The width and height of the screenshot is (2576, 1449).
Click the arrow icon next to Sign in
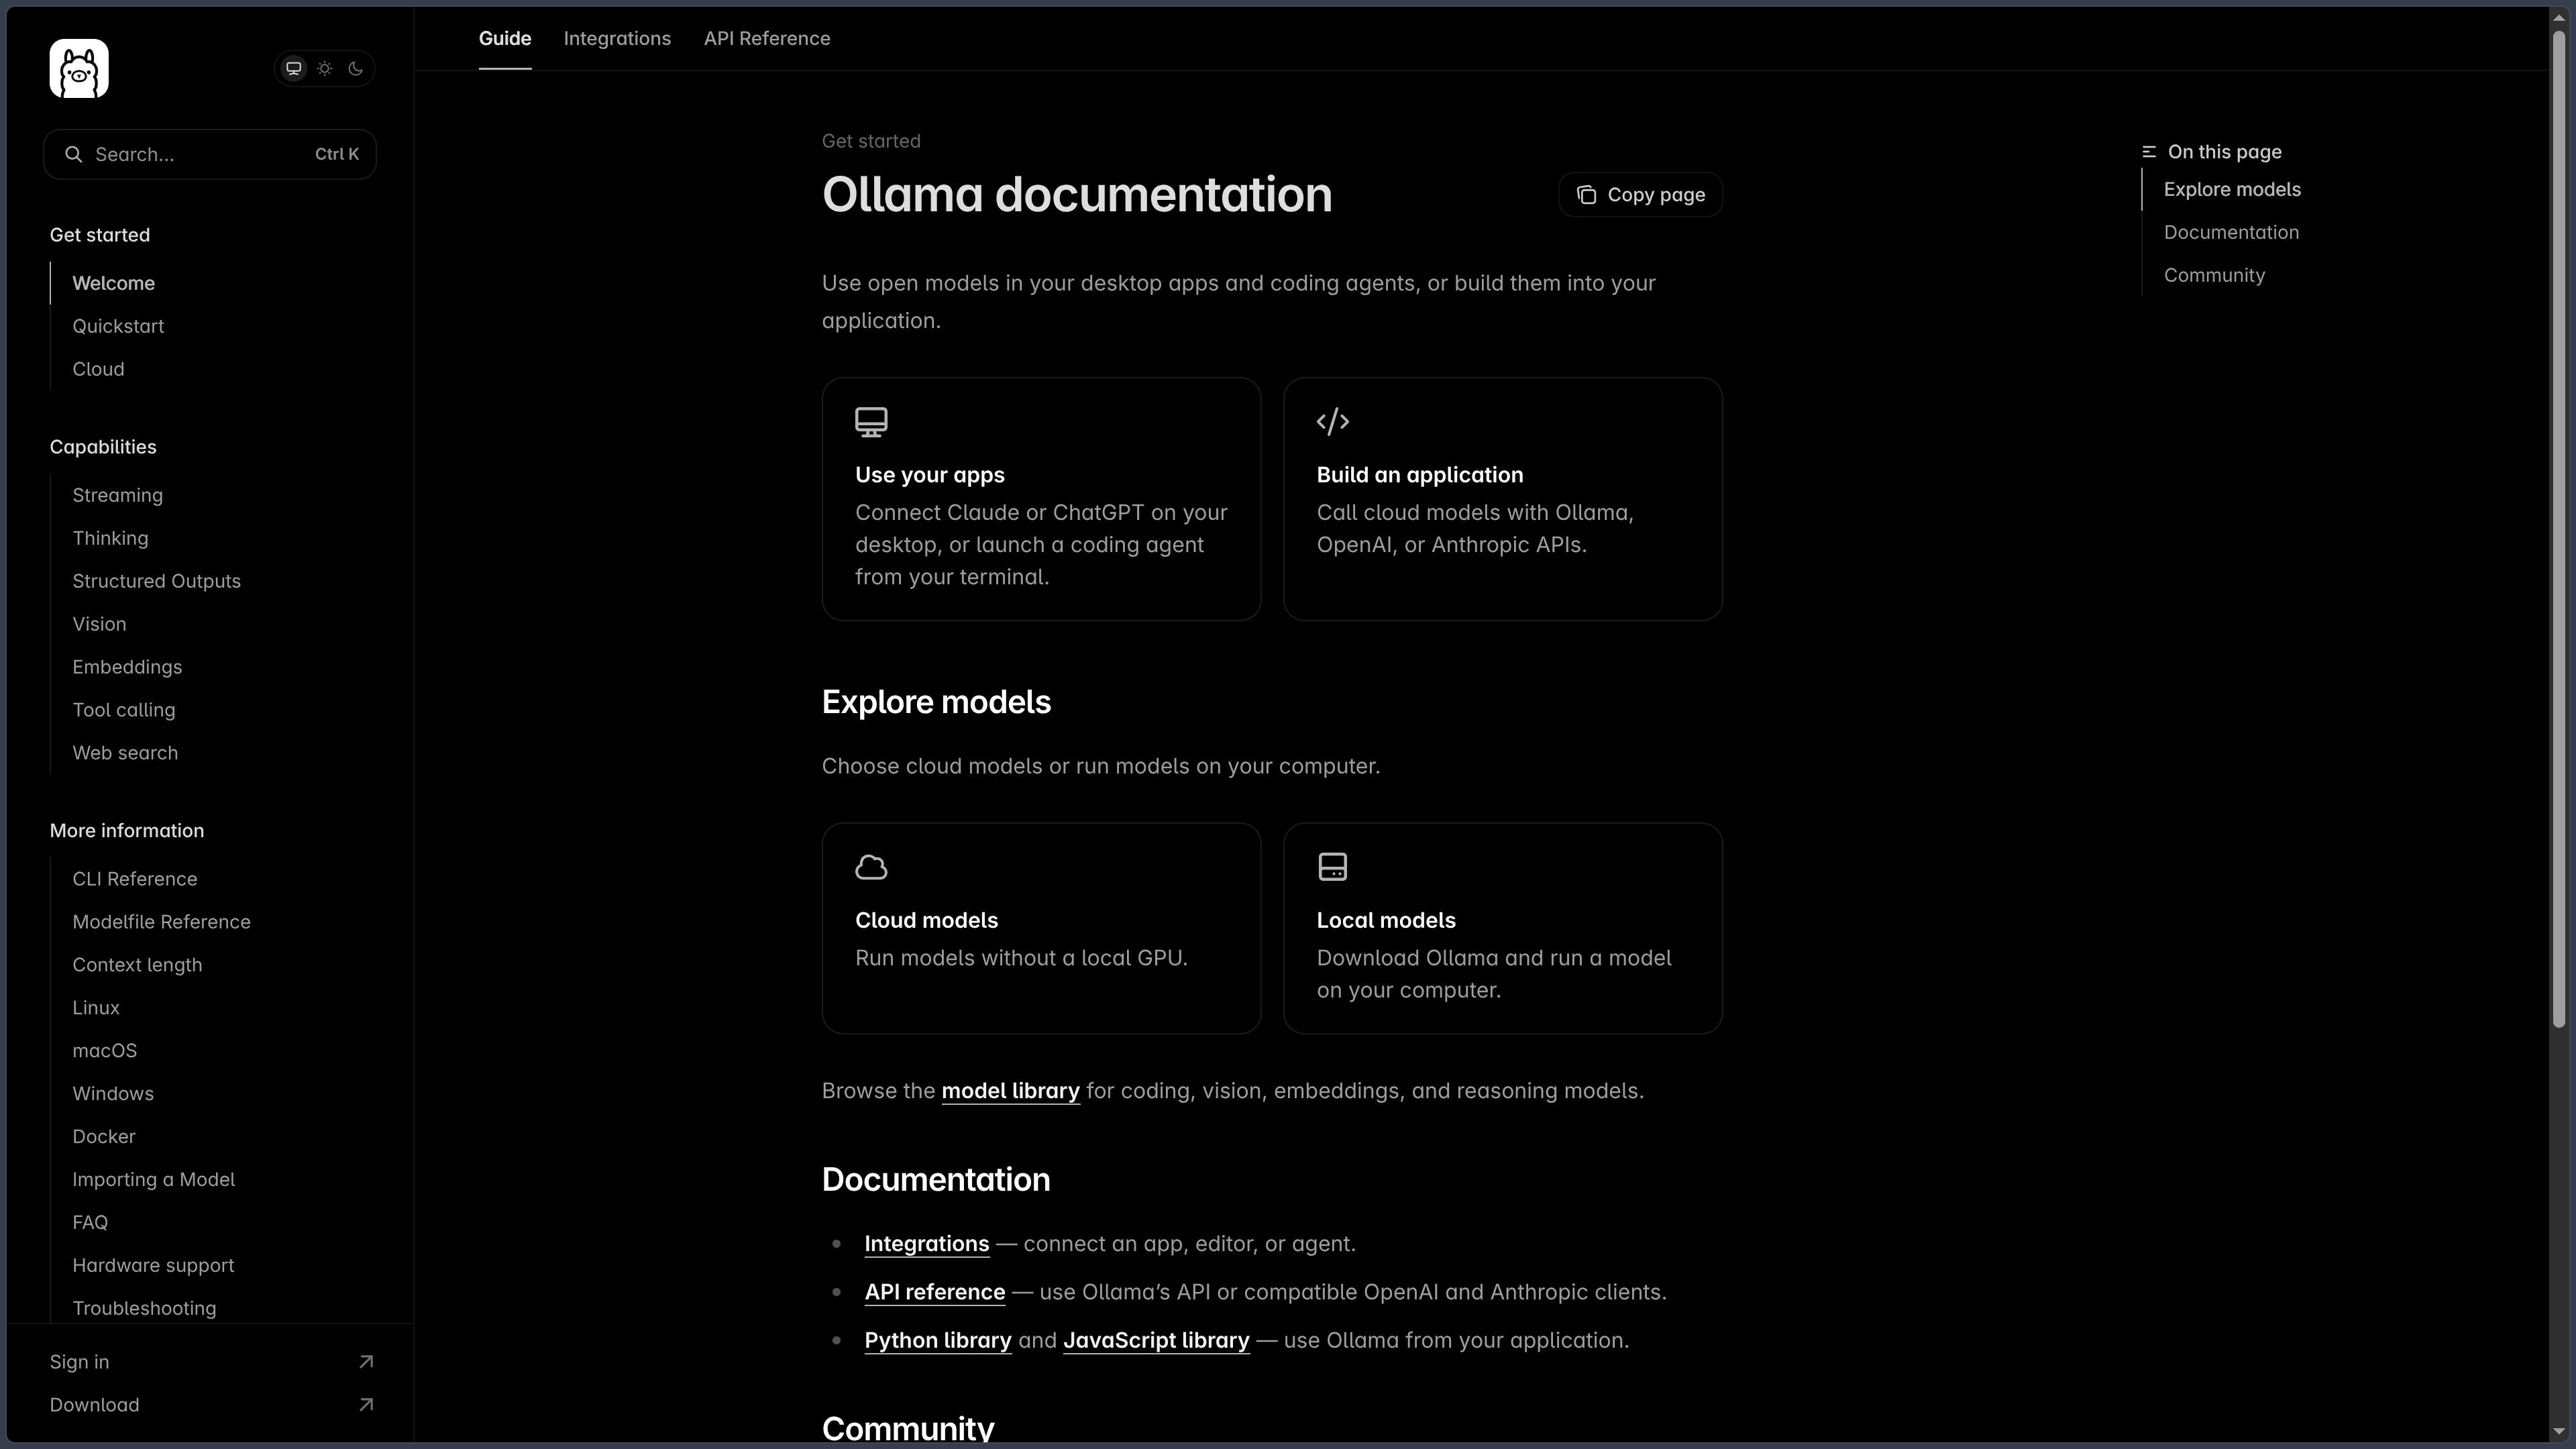[366, 1362]
